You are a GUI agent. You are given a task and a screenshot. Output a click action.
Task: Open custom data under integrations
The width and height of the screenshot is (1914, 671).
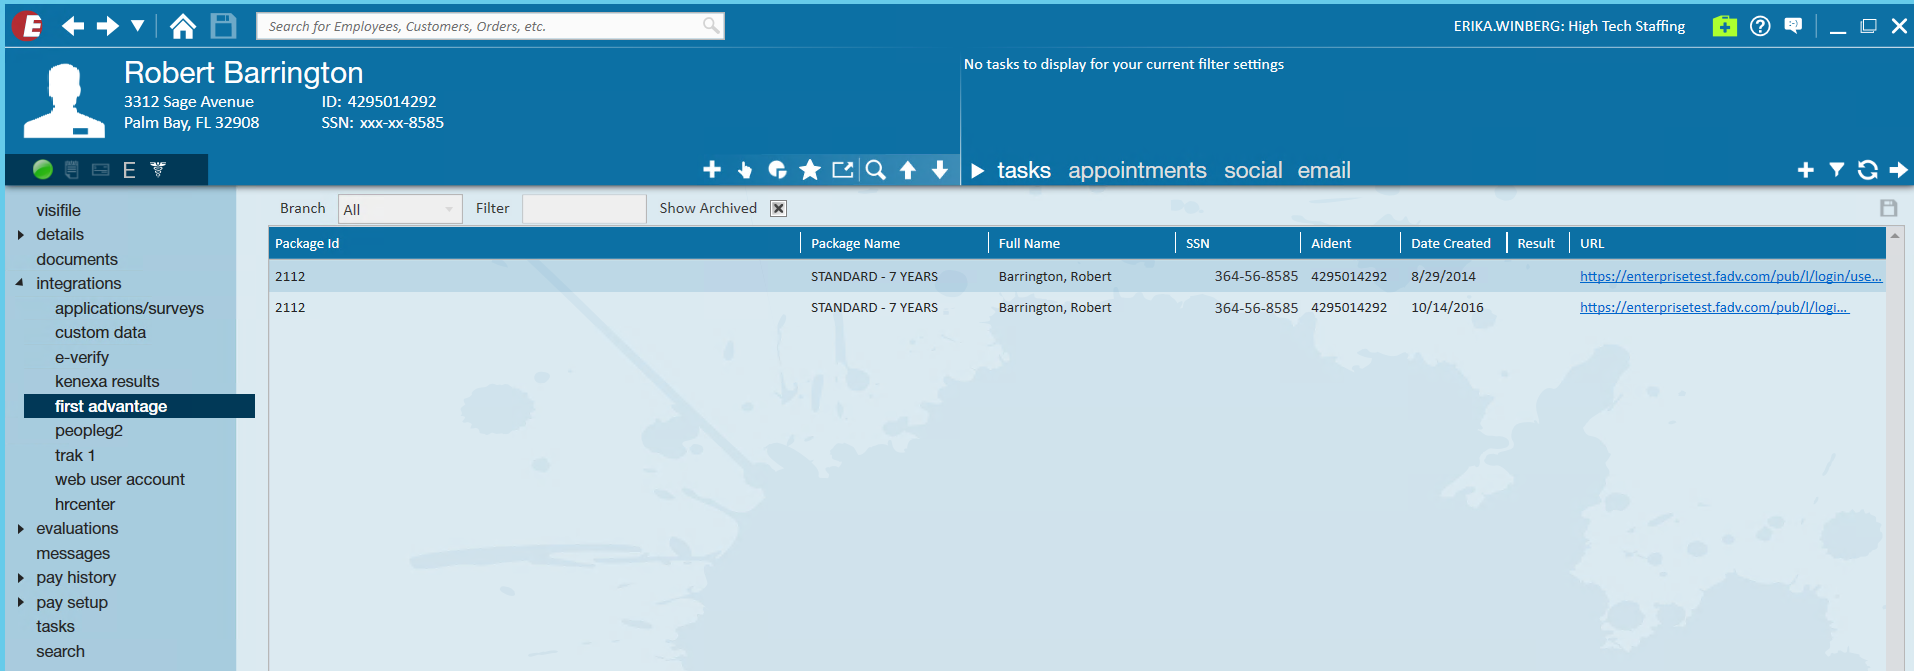tap(100, 332)
